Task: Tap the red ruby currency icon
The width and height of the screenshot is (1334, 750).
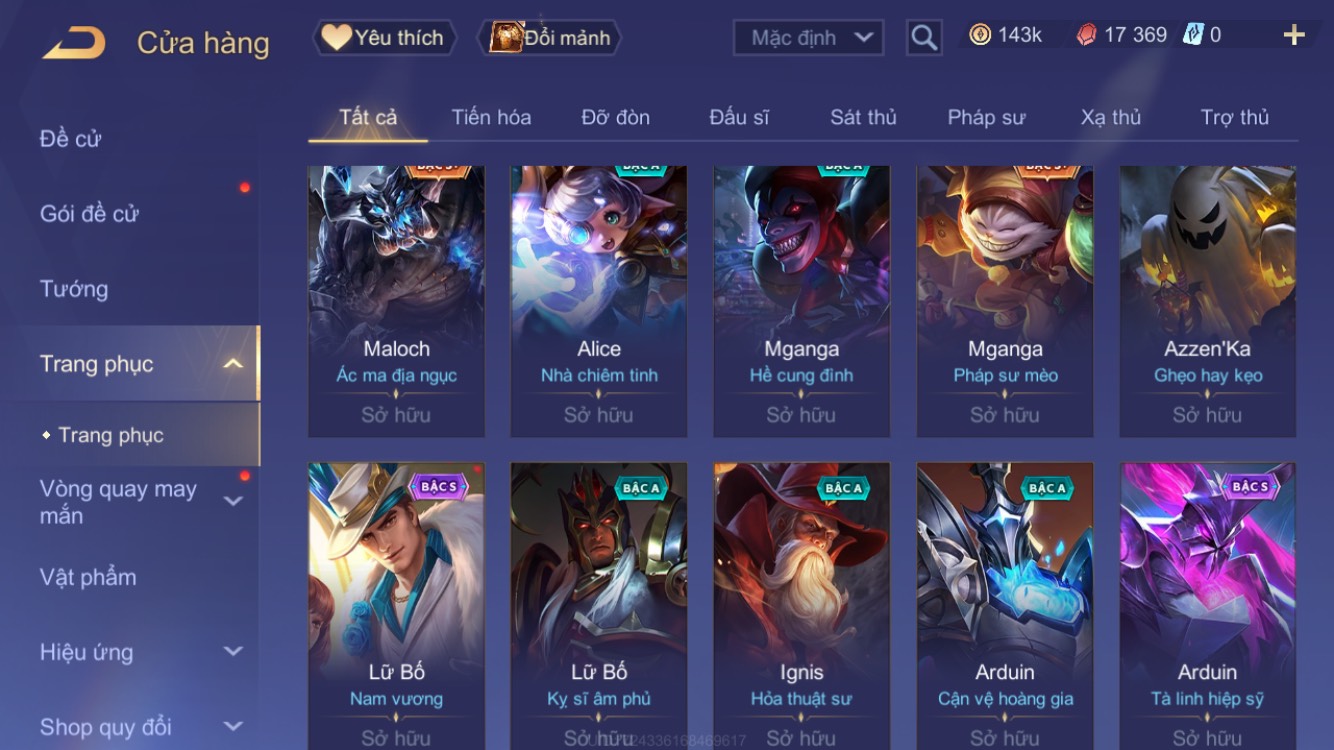Action: [x=1087, y=35]
